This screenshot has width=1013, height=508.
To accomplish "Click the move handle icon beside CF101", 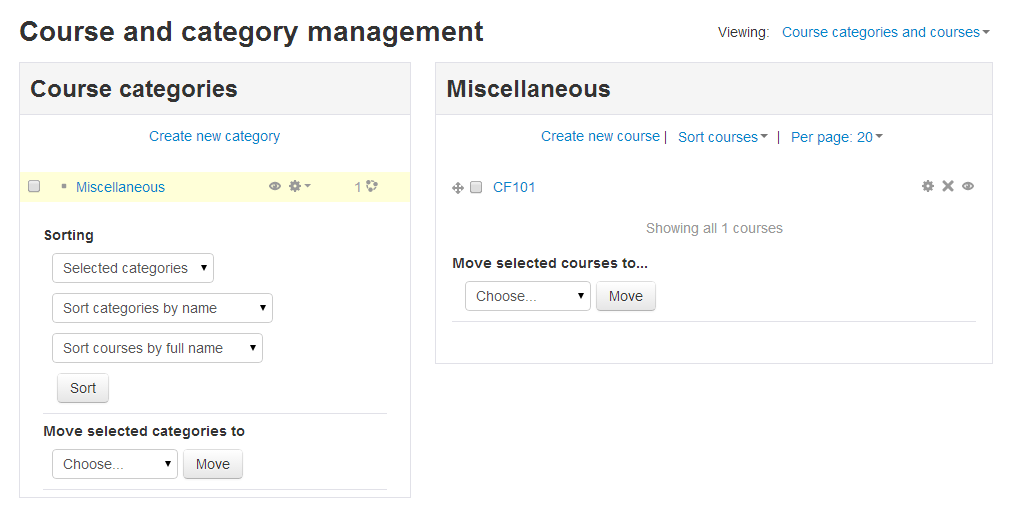I will (458, 187).
